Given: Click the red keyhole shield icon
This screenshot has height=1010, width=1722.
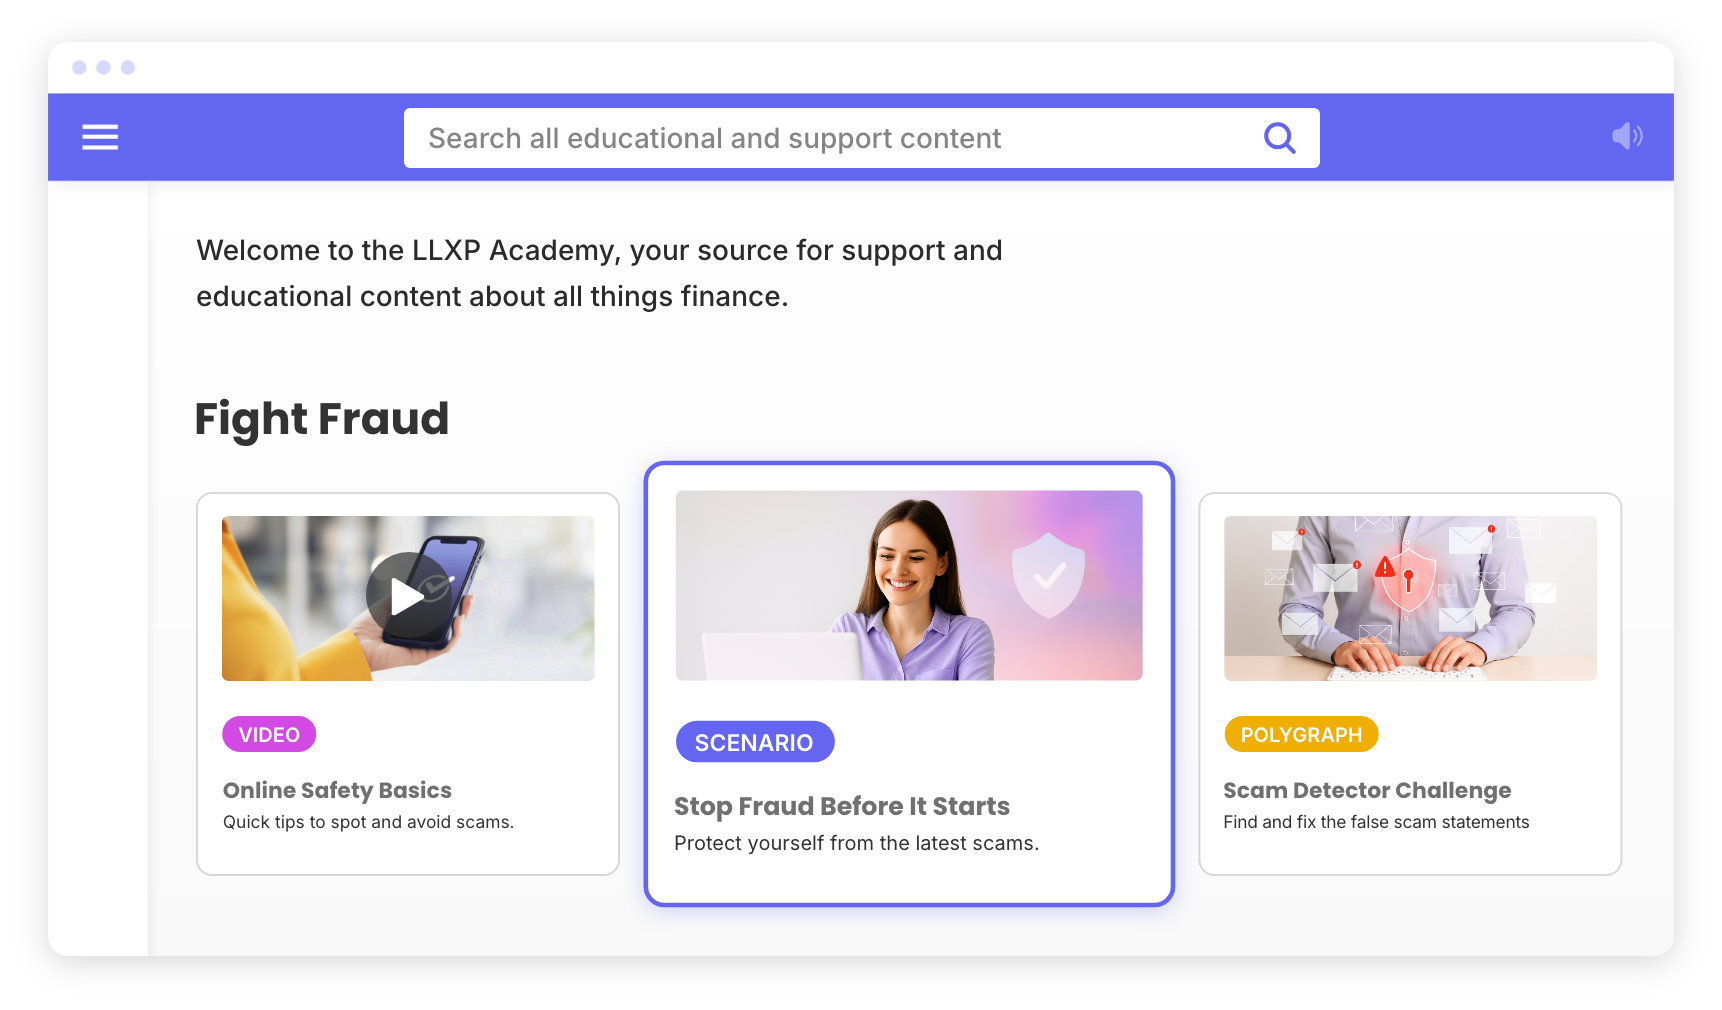Looking at the screenshot, I should point(1407,578).
